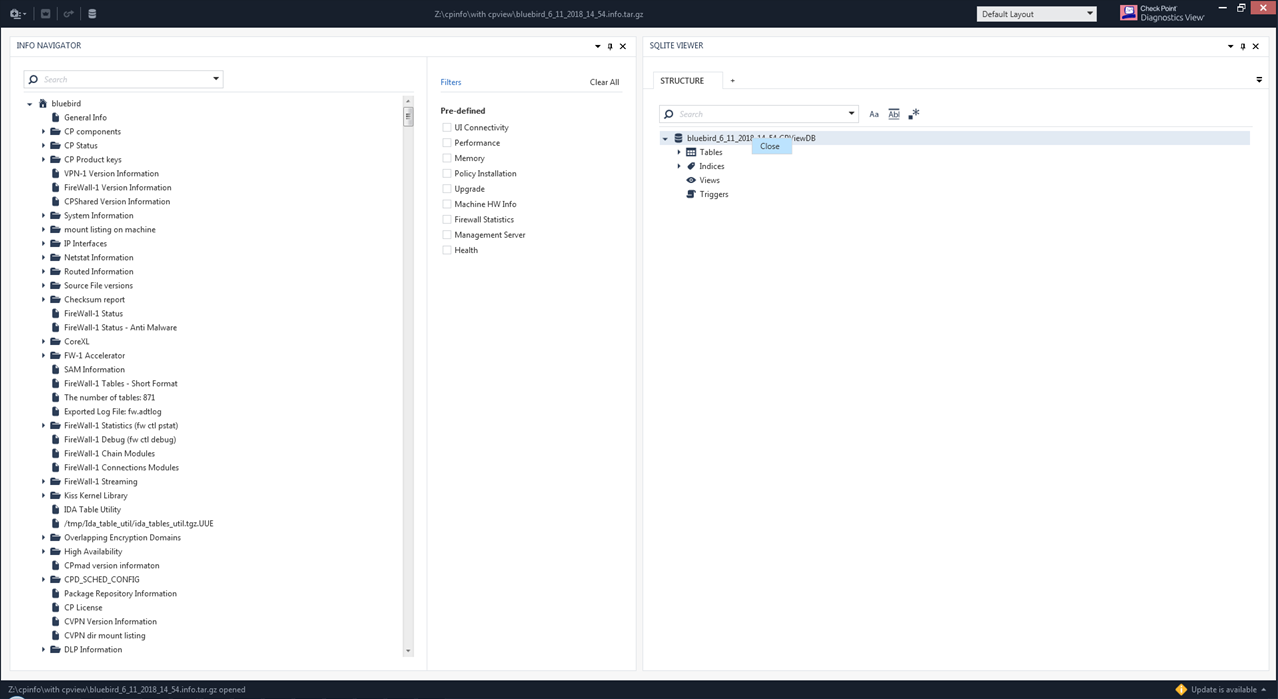Click the search magnifier in Info Navigator
Image resolution: width=1278 pixels, height=699 pixels.
click(34, 79)
